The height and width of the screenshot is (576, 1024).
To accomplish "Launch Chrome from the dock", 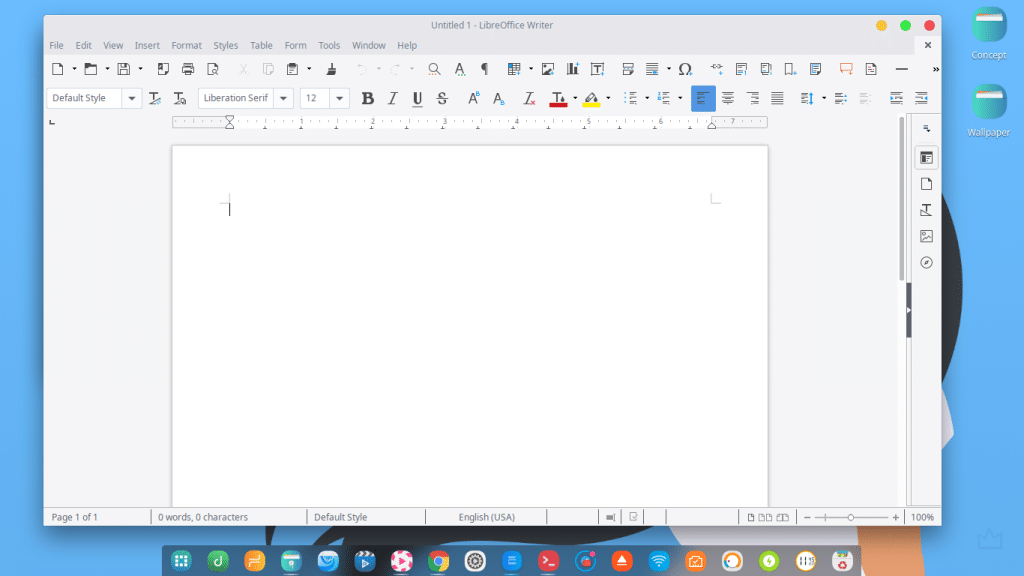I will click(x=438, y=561).
